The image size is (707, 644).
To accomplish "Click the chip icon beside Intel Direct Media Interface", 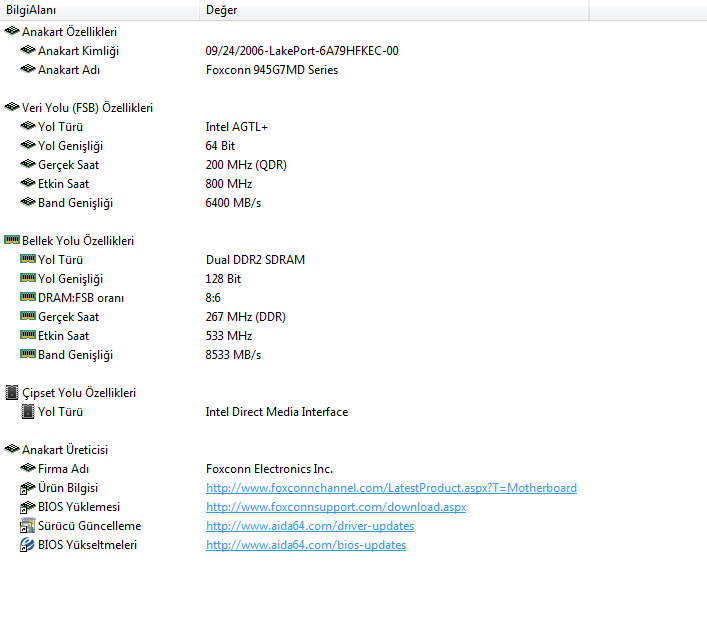I will tap(28, 411).
